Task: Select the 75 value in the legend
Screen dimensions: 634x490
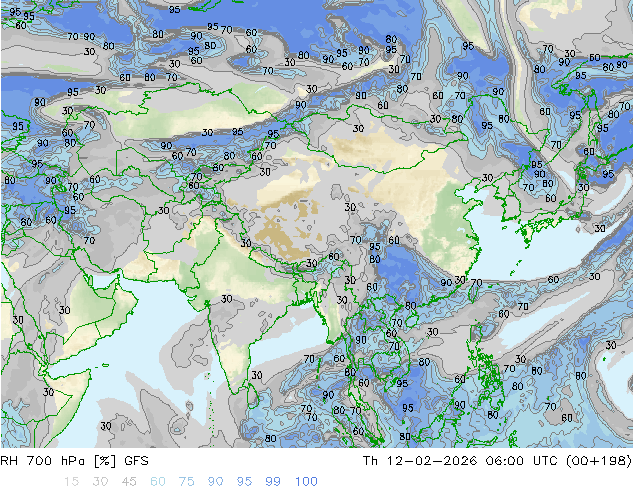Action: pyautogui.click(x=186, y=482)
